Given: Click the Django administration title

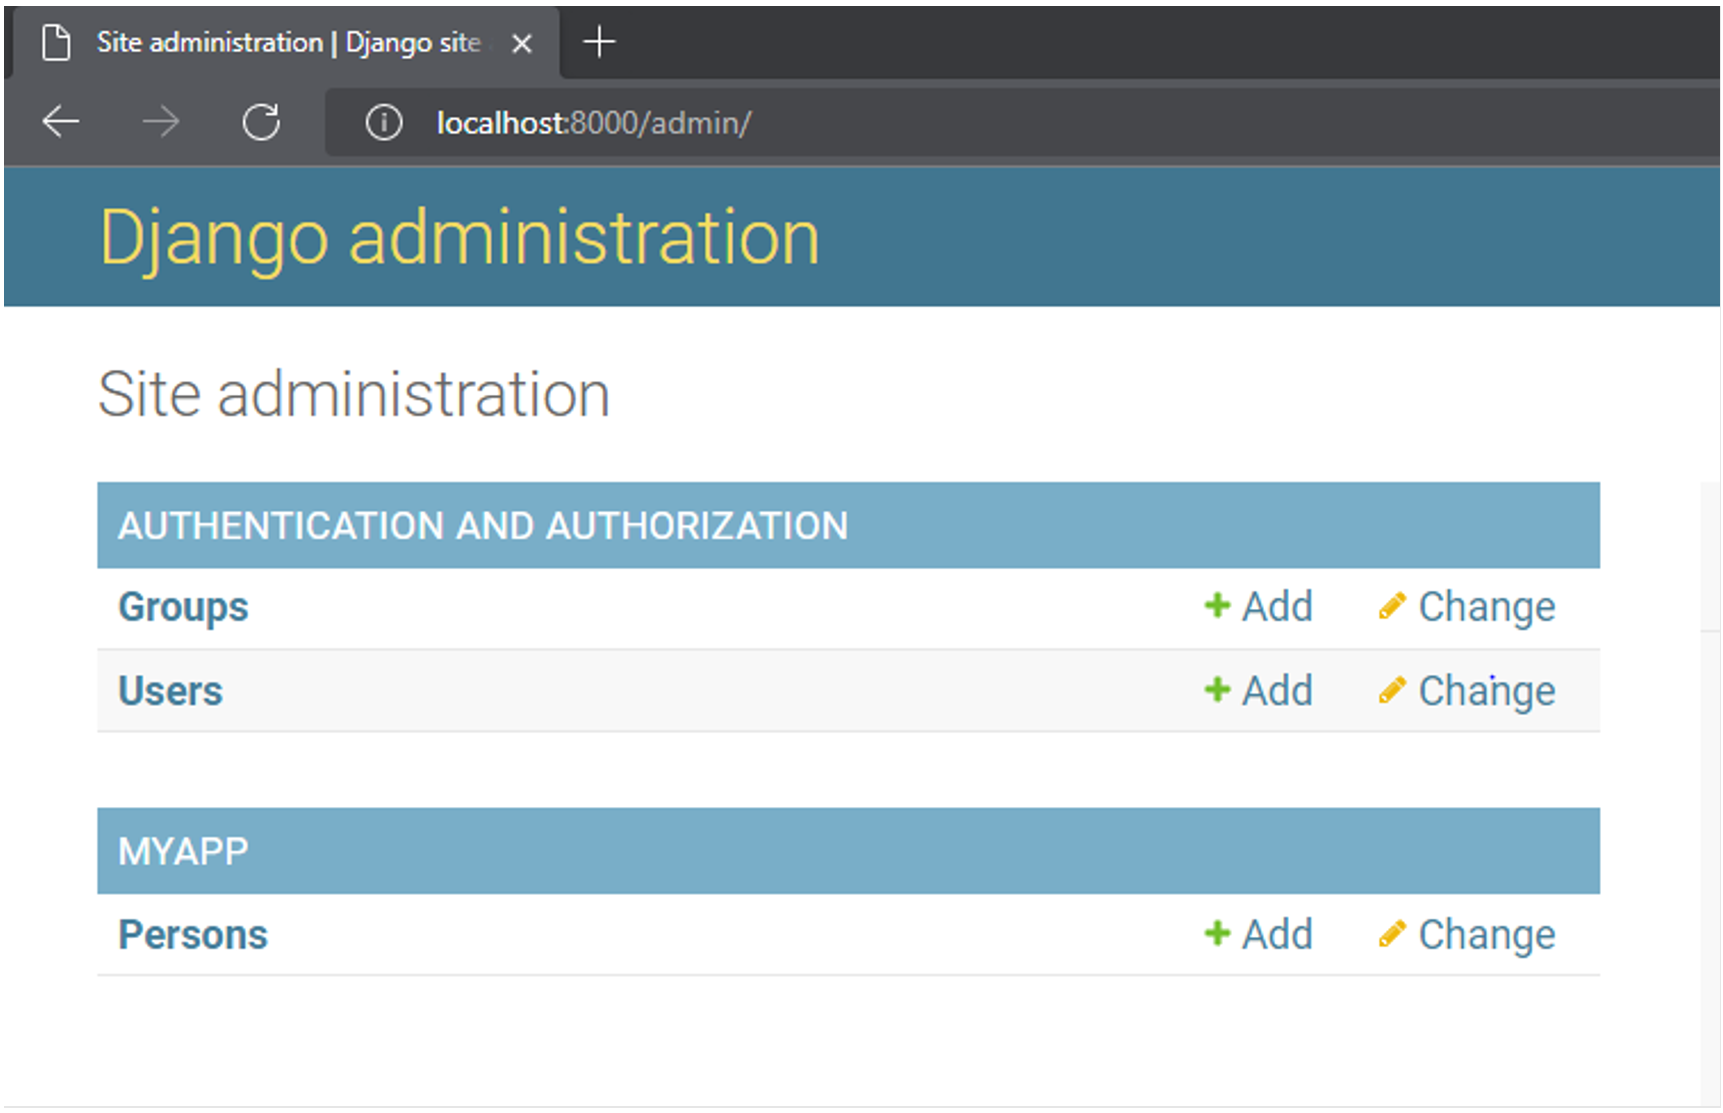Looking at the screenshot, I should 459,238.
